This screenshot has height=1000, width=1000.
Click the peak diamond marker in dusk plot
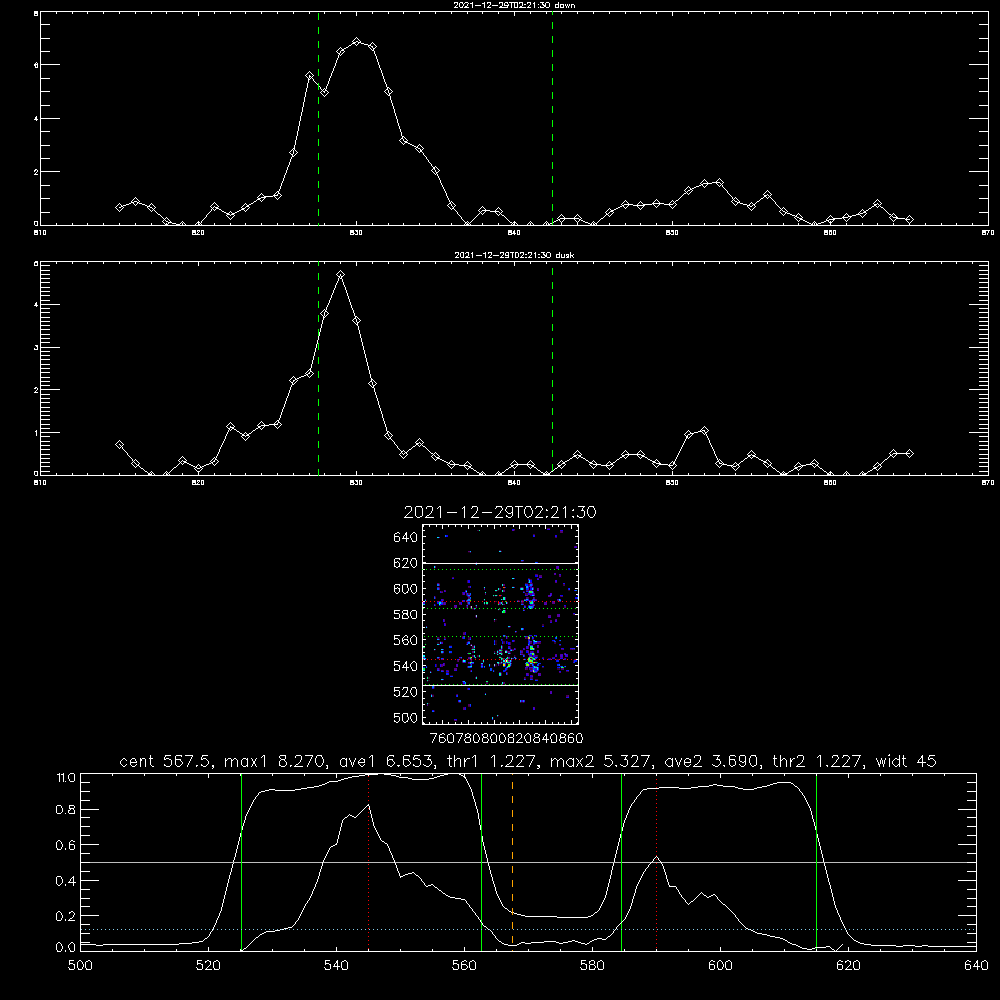pyautogui.click(x=341, y=275)
